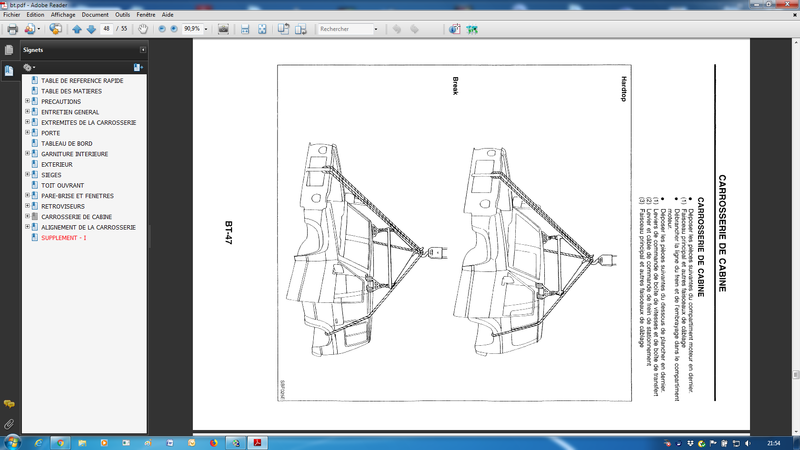
Task: Open the Edition menu
Action: [x=35, y=15]
